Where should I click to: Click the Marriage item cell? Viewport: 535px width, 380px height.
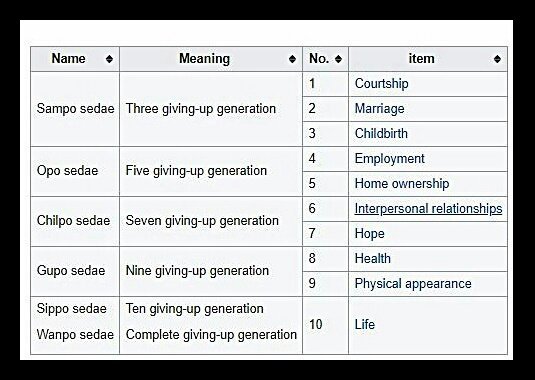tap(428, 109)
